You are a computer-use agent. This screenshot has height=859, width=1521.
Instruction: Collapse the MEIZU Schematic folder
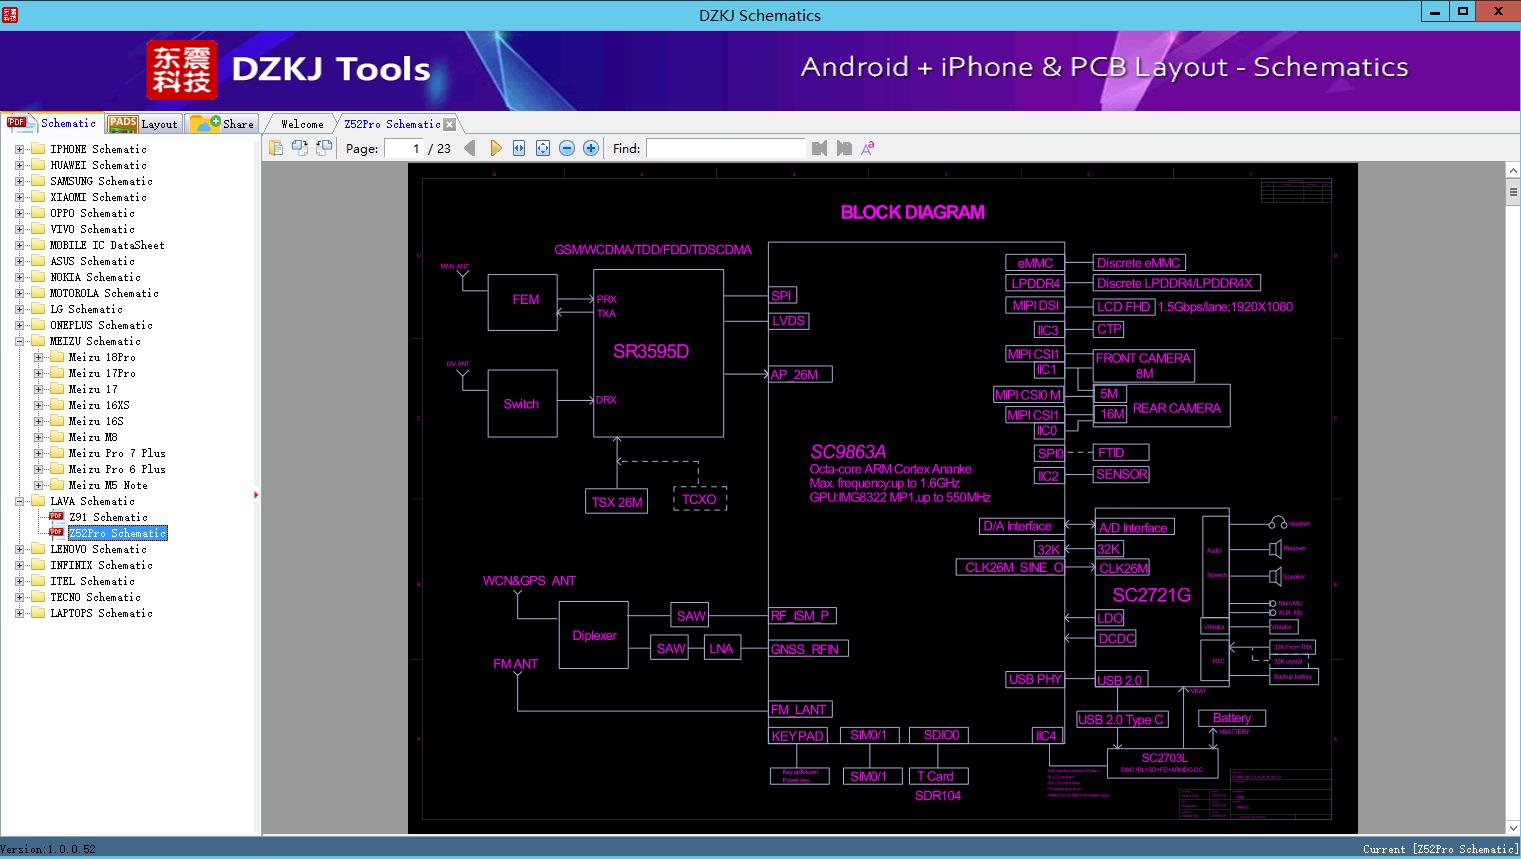click(x=19, y=341)
